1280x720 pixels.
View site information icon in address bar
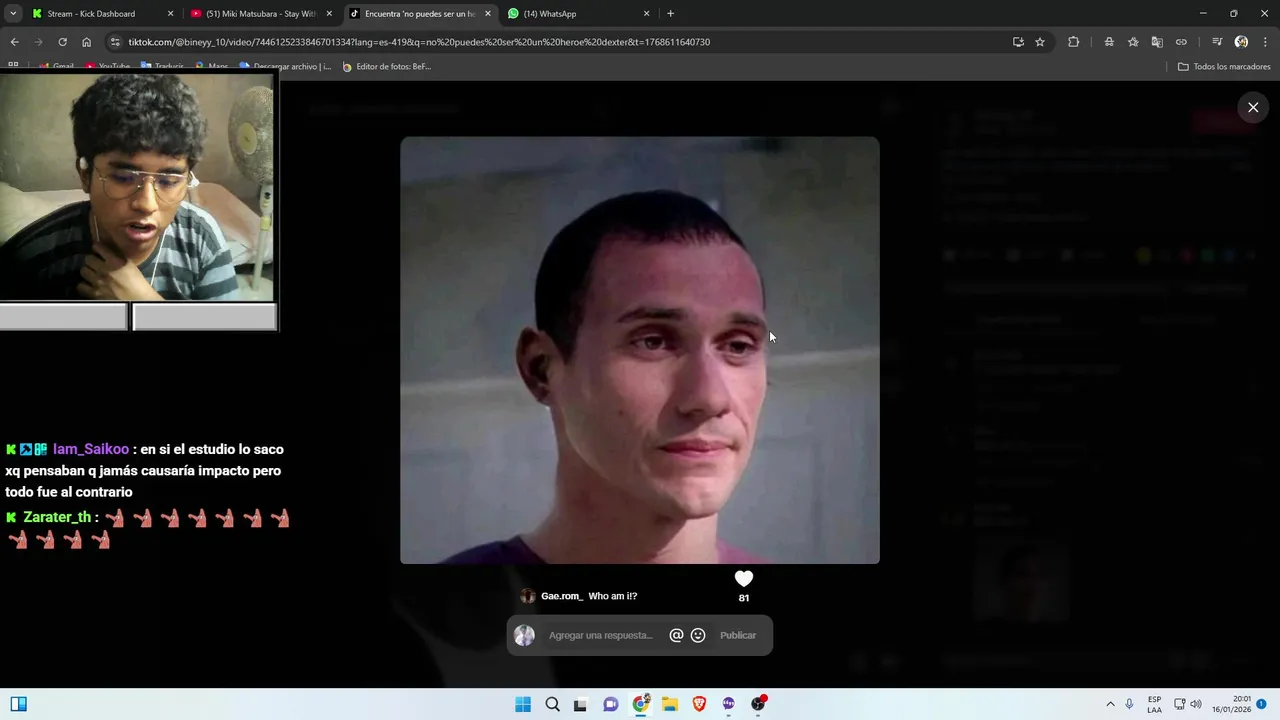(x=115, y=42)
